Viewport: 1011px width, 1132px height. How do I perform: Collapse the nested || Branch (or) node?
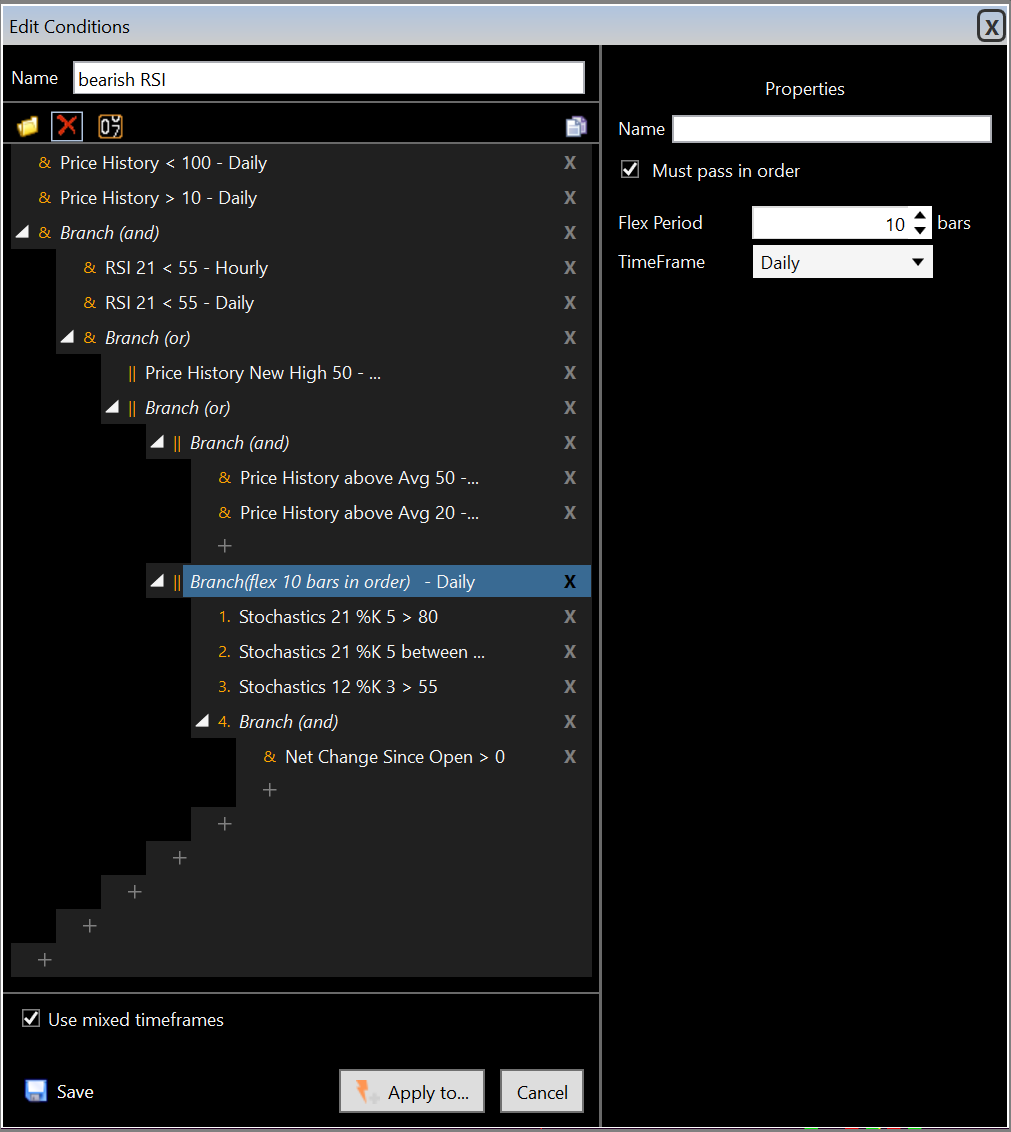pyautogui.click(x=112, y=407)
